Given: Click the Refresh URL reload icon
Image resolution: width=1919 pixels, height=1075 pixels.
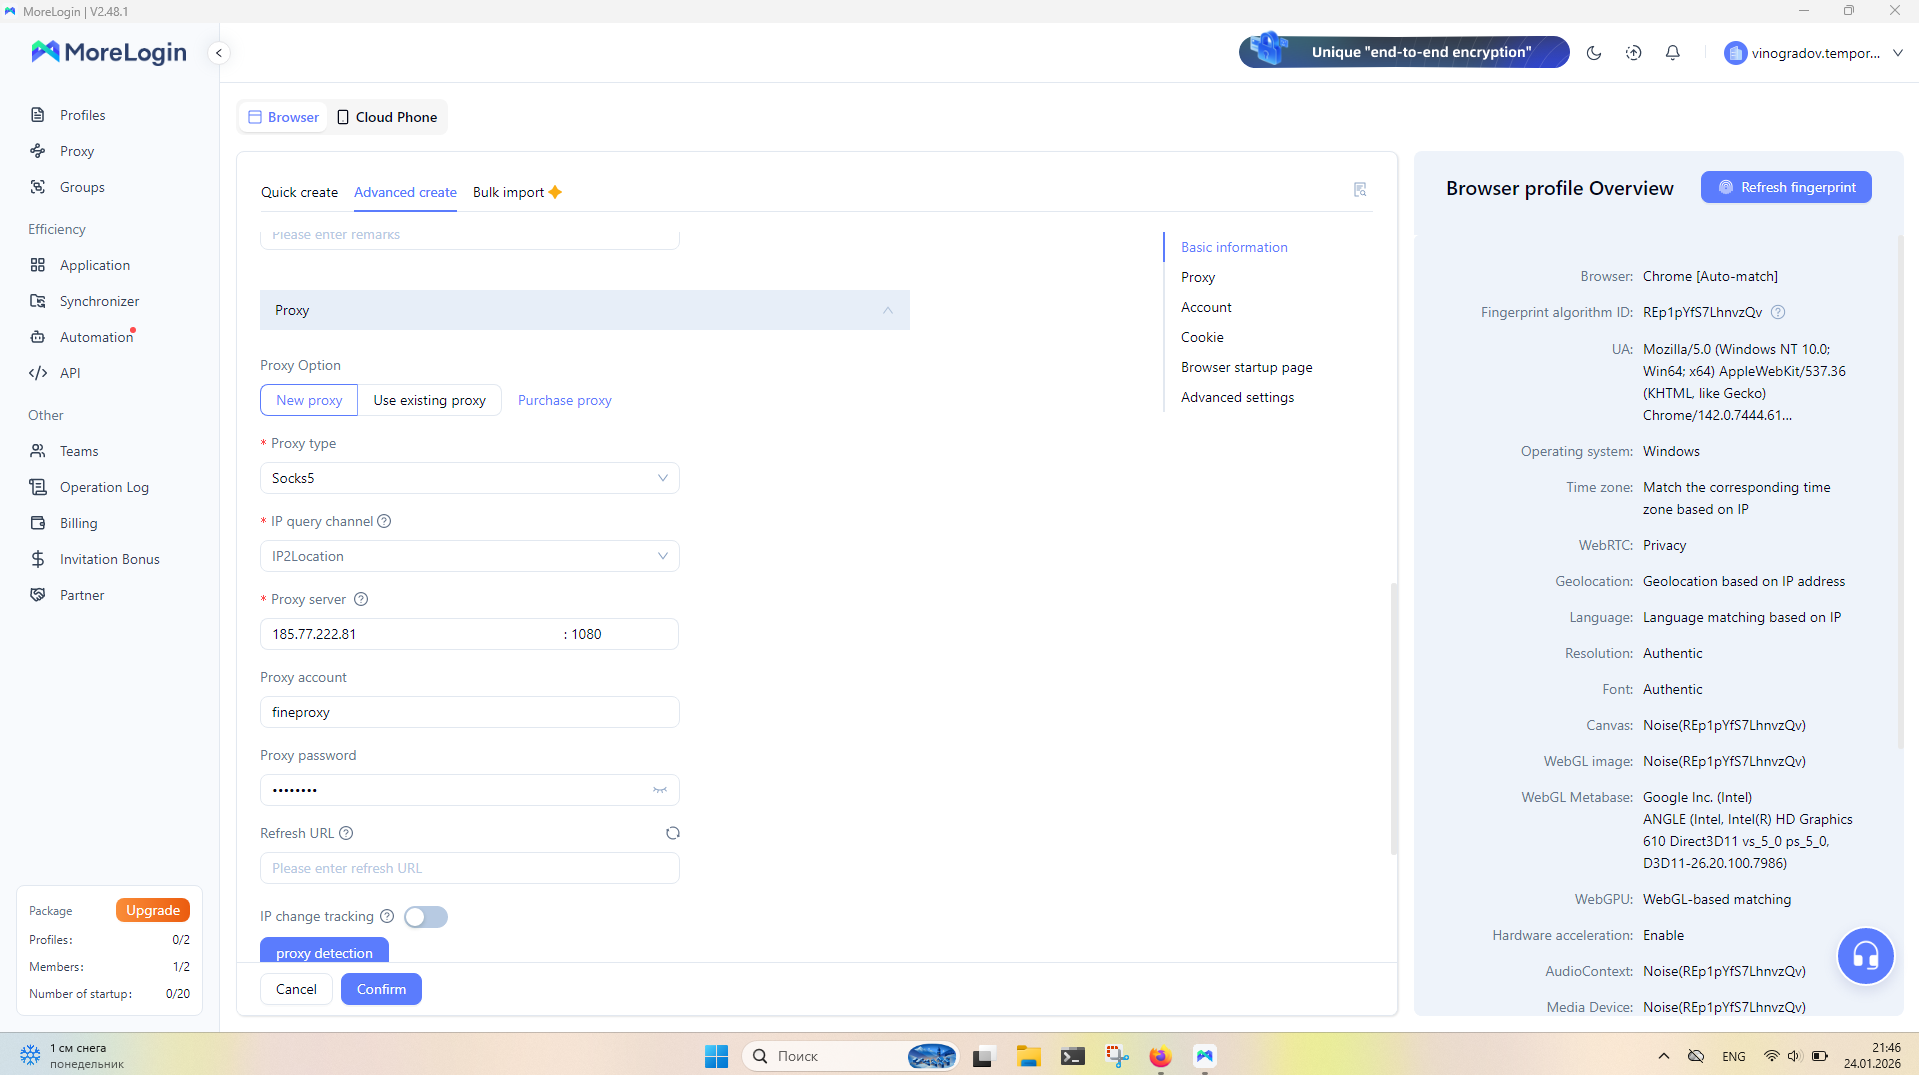Looking at the screenshot, I should (x=673, y=833).
